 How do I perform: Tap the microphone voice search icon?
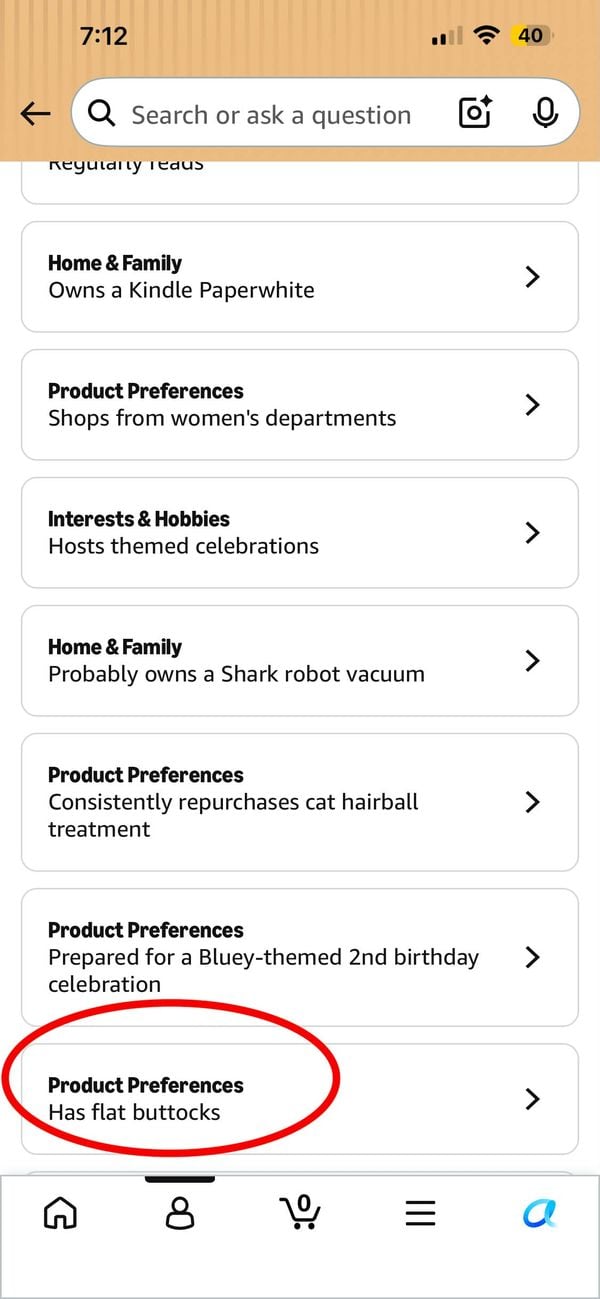(545, 113)
